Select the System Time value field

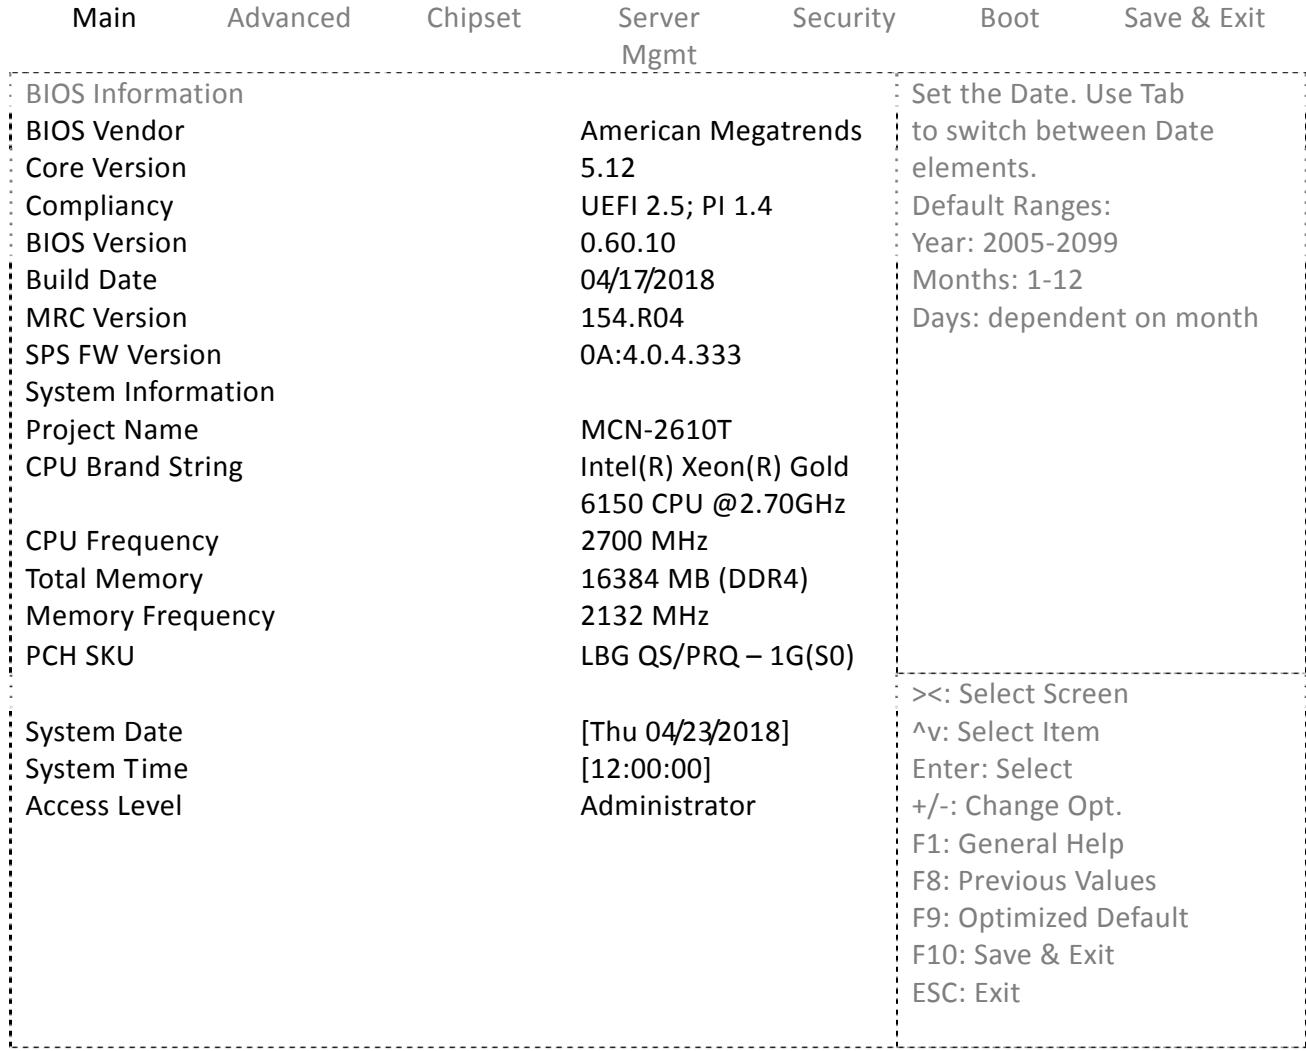646,769
